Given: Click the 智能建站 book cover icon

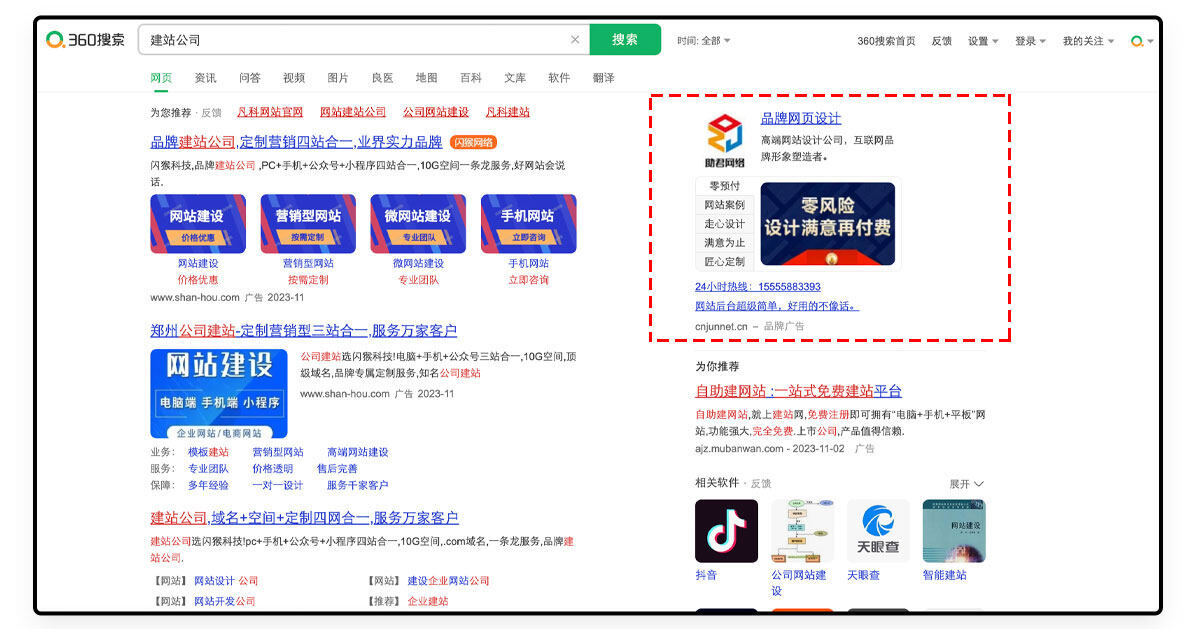Looking at the screenshot, I should [x=953, y=531].
